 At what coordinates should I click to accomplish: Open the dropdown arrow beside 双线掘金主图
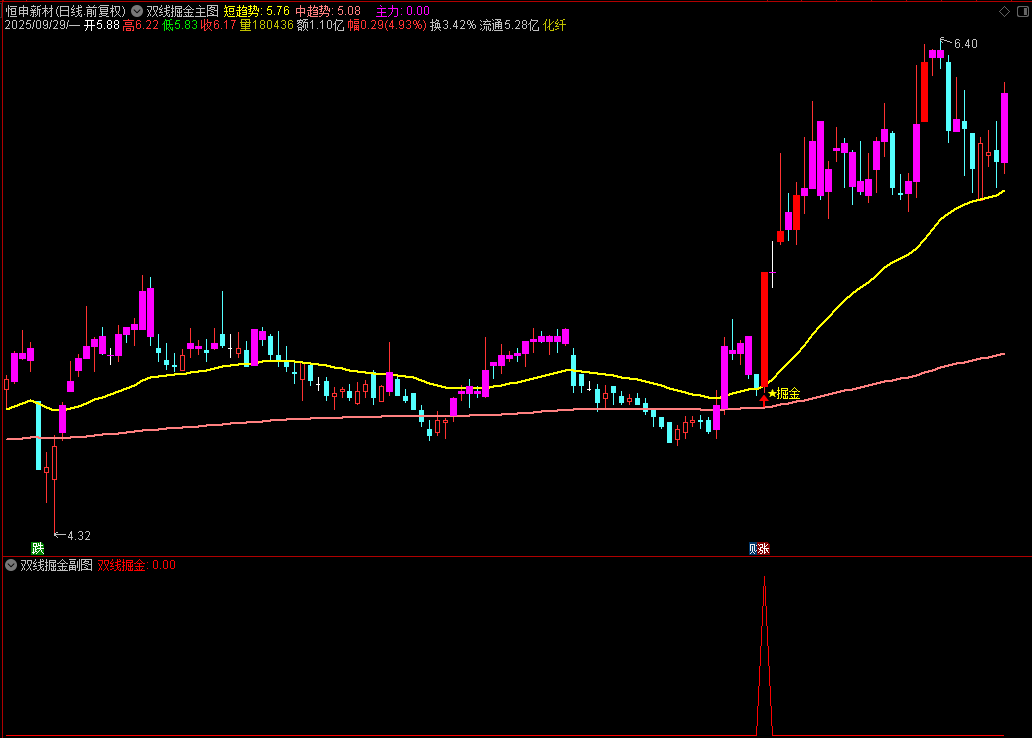point(137,11)
